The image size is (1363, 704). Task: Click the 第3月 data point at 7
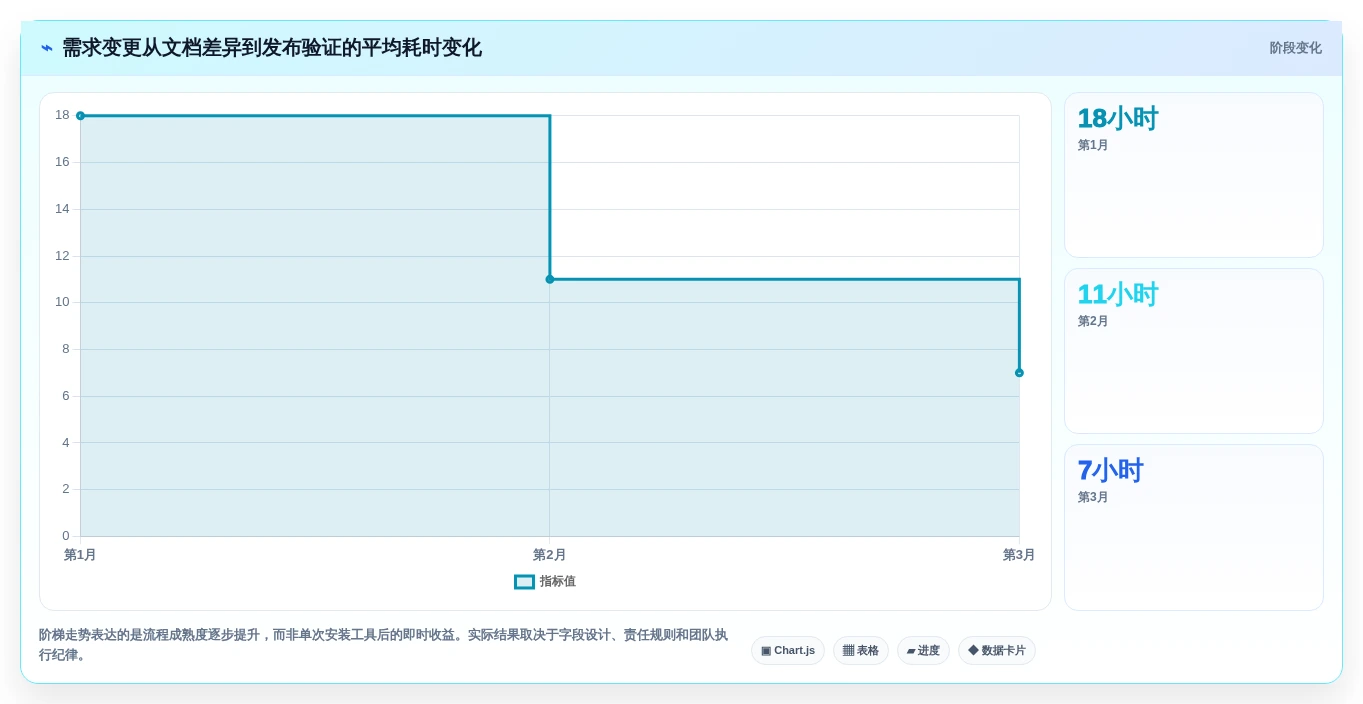[x=1019, y=373]
